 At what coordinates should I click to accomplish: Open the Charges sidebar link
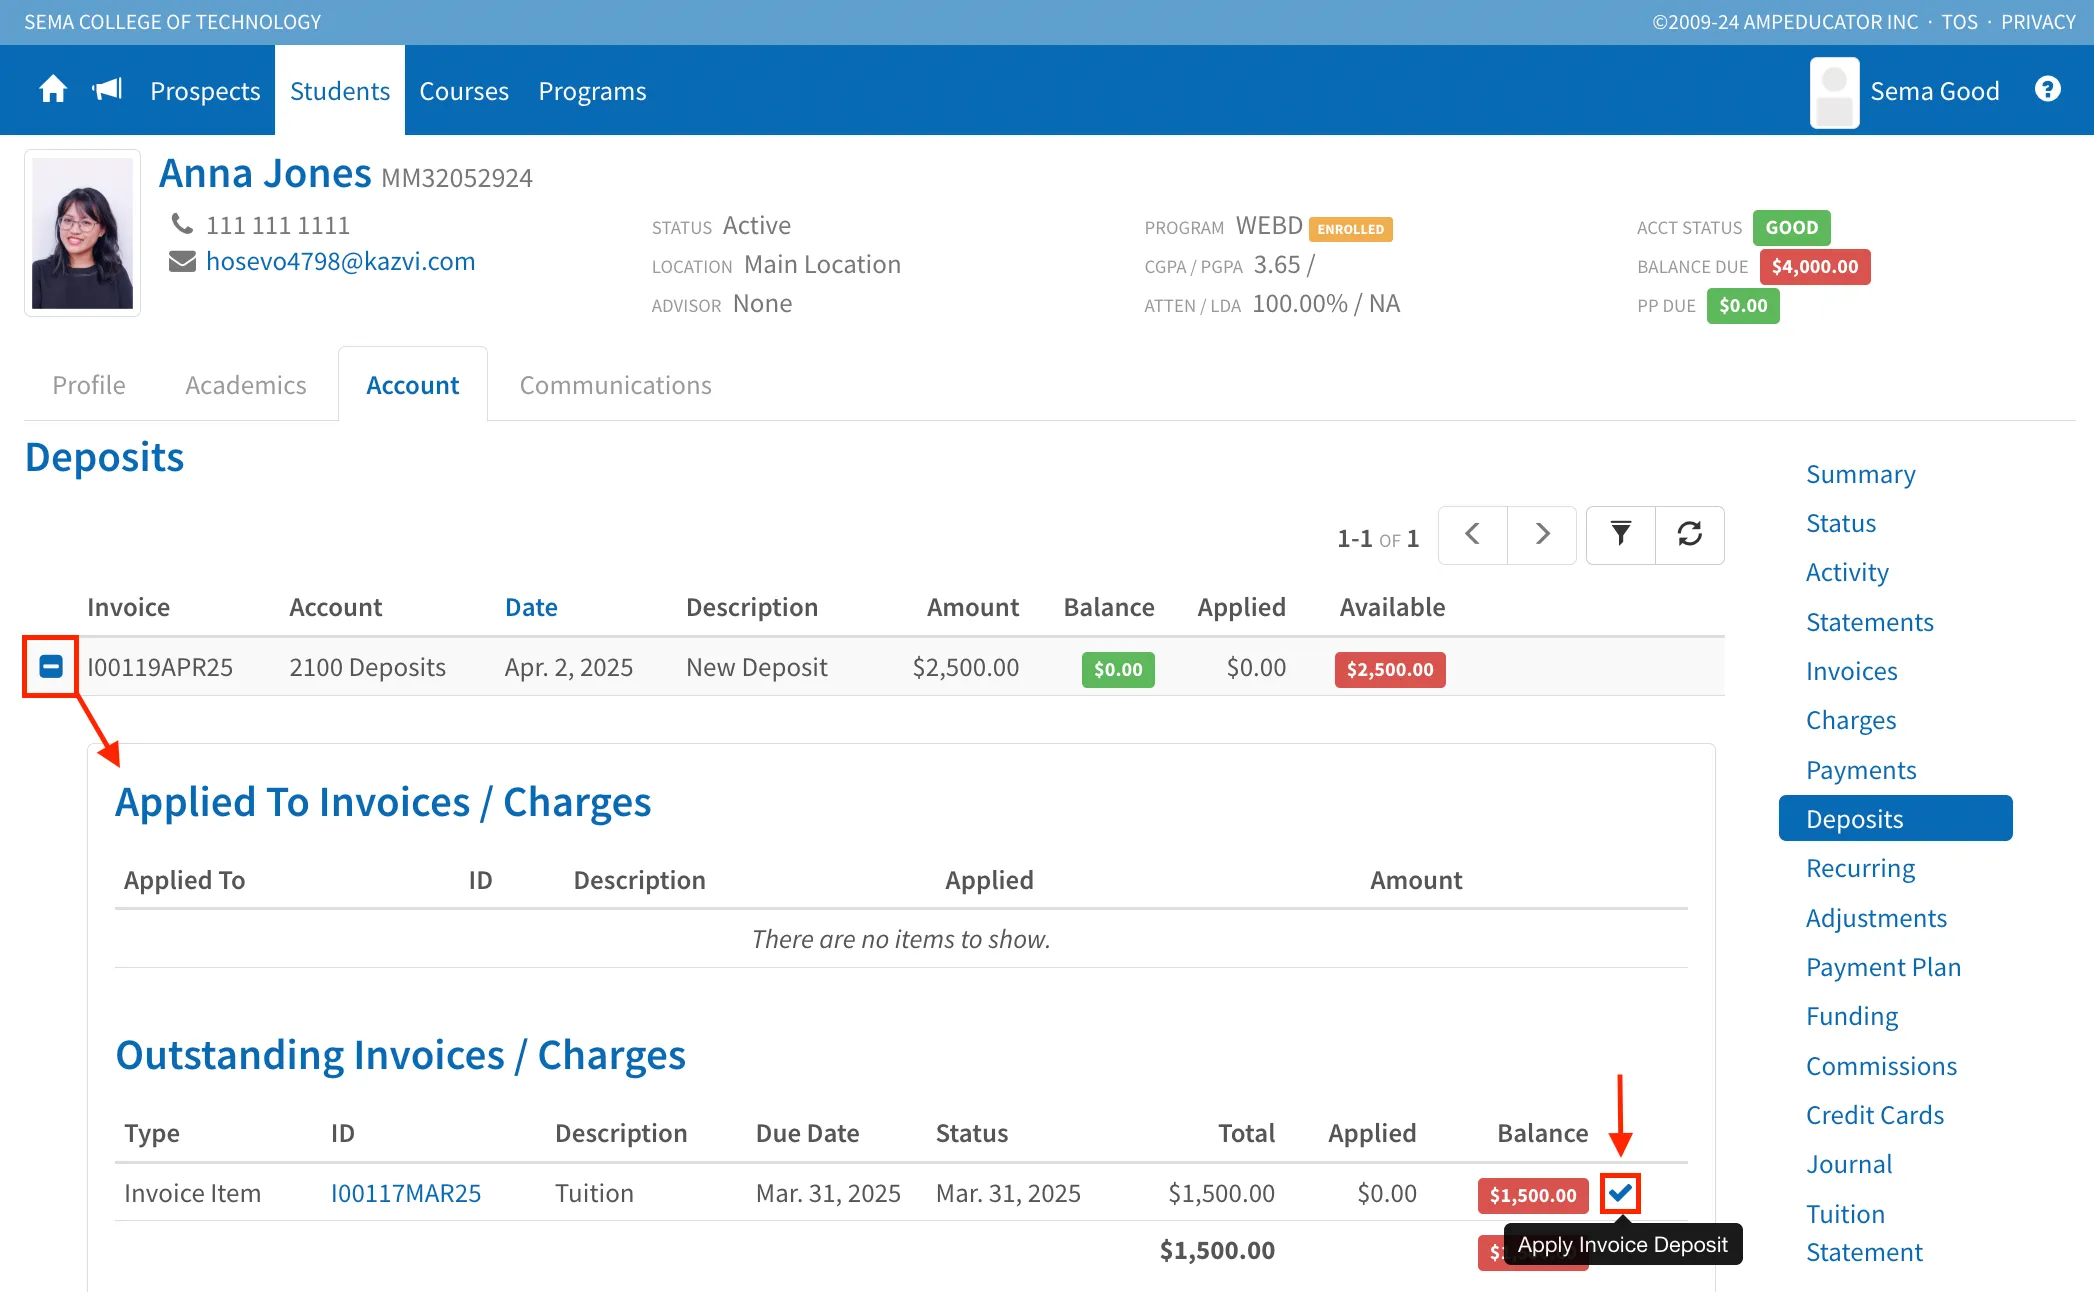1850,720
